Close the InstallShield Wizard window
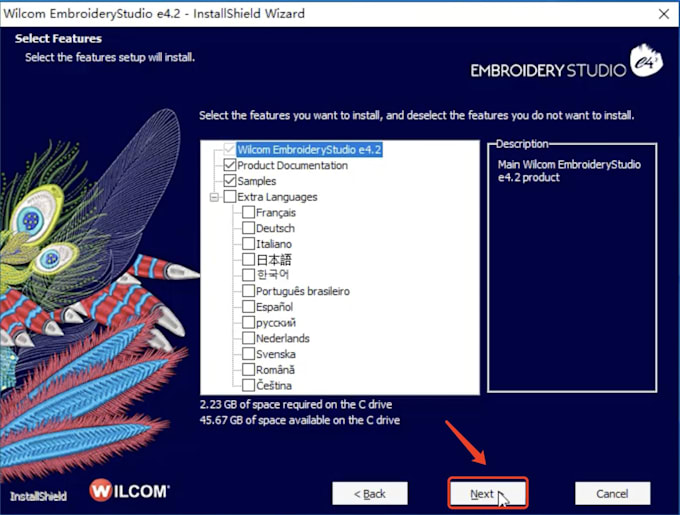The height and width of the screenshot is (515, 680). pyautogui.click(x=664, y=14)
